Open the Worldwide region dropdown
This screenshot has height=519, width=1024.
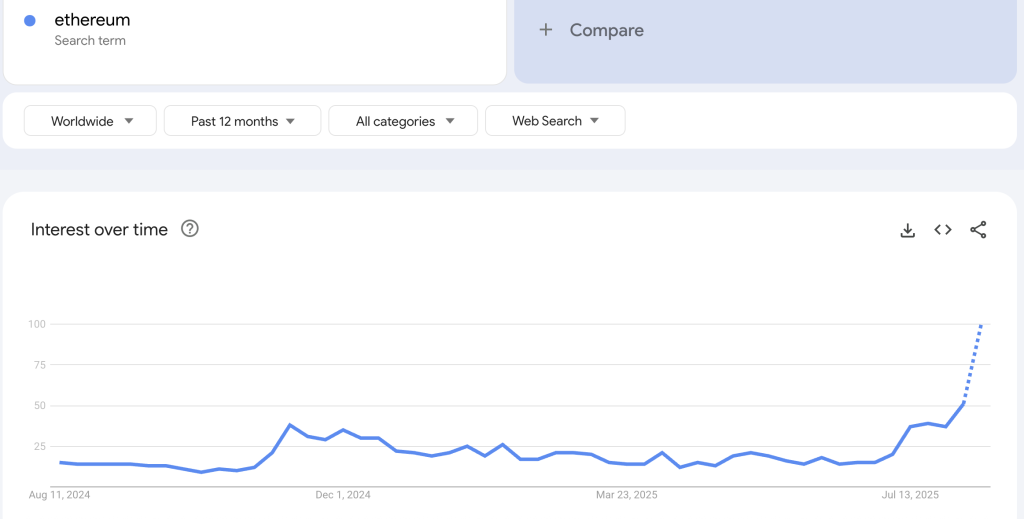[x=91, y=121]
